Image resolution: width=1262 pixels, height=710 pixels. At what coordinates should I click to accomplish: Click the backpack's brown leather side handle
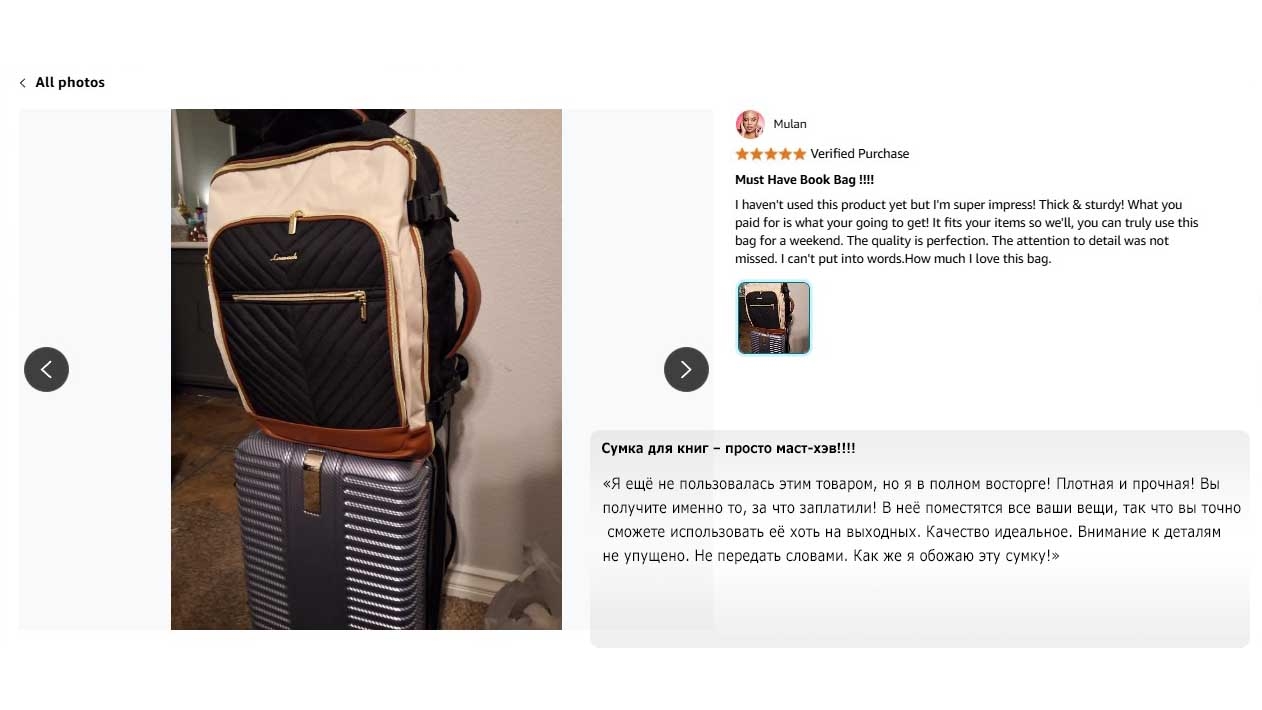pyautogui.click(x=465, y=300)
